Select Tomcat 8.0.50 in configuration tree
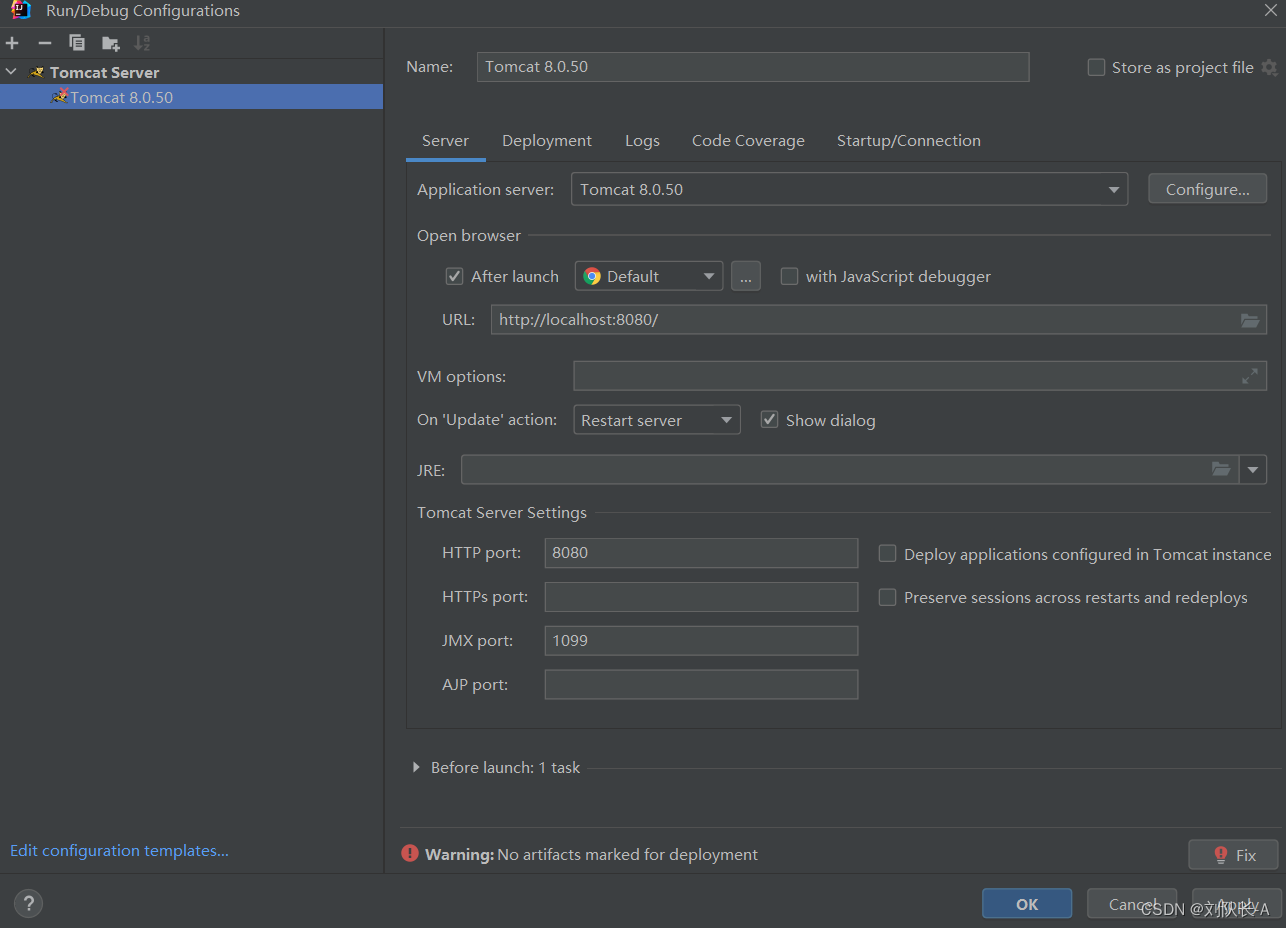The height and width of the screenshot is (928, 1286). pos(191,97)
